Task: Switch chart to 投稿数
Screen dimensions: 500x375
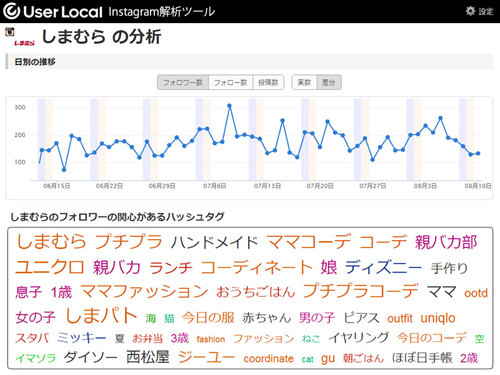Action: point(268,82)
